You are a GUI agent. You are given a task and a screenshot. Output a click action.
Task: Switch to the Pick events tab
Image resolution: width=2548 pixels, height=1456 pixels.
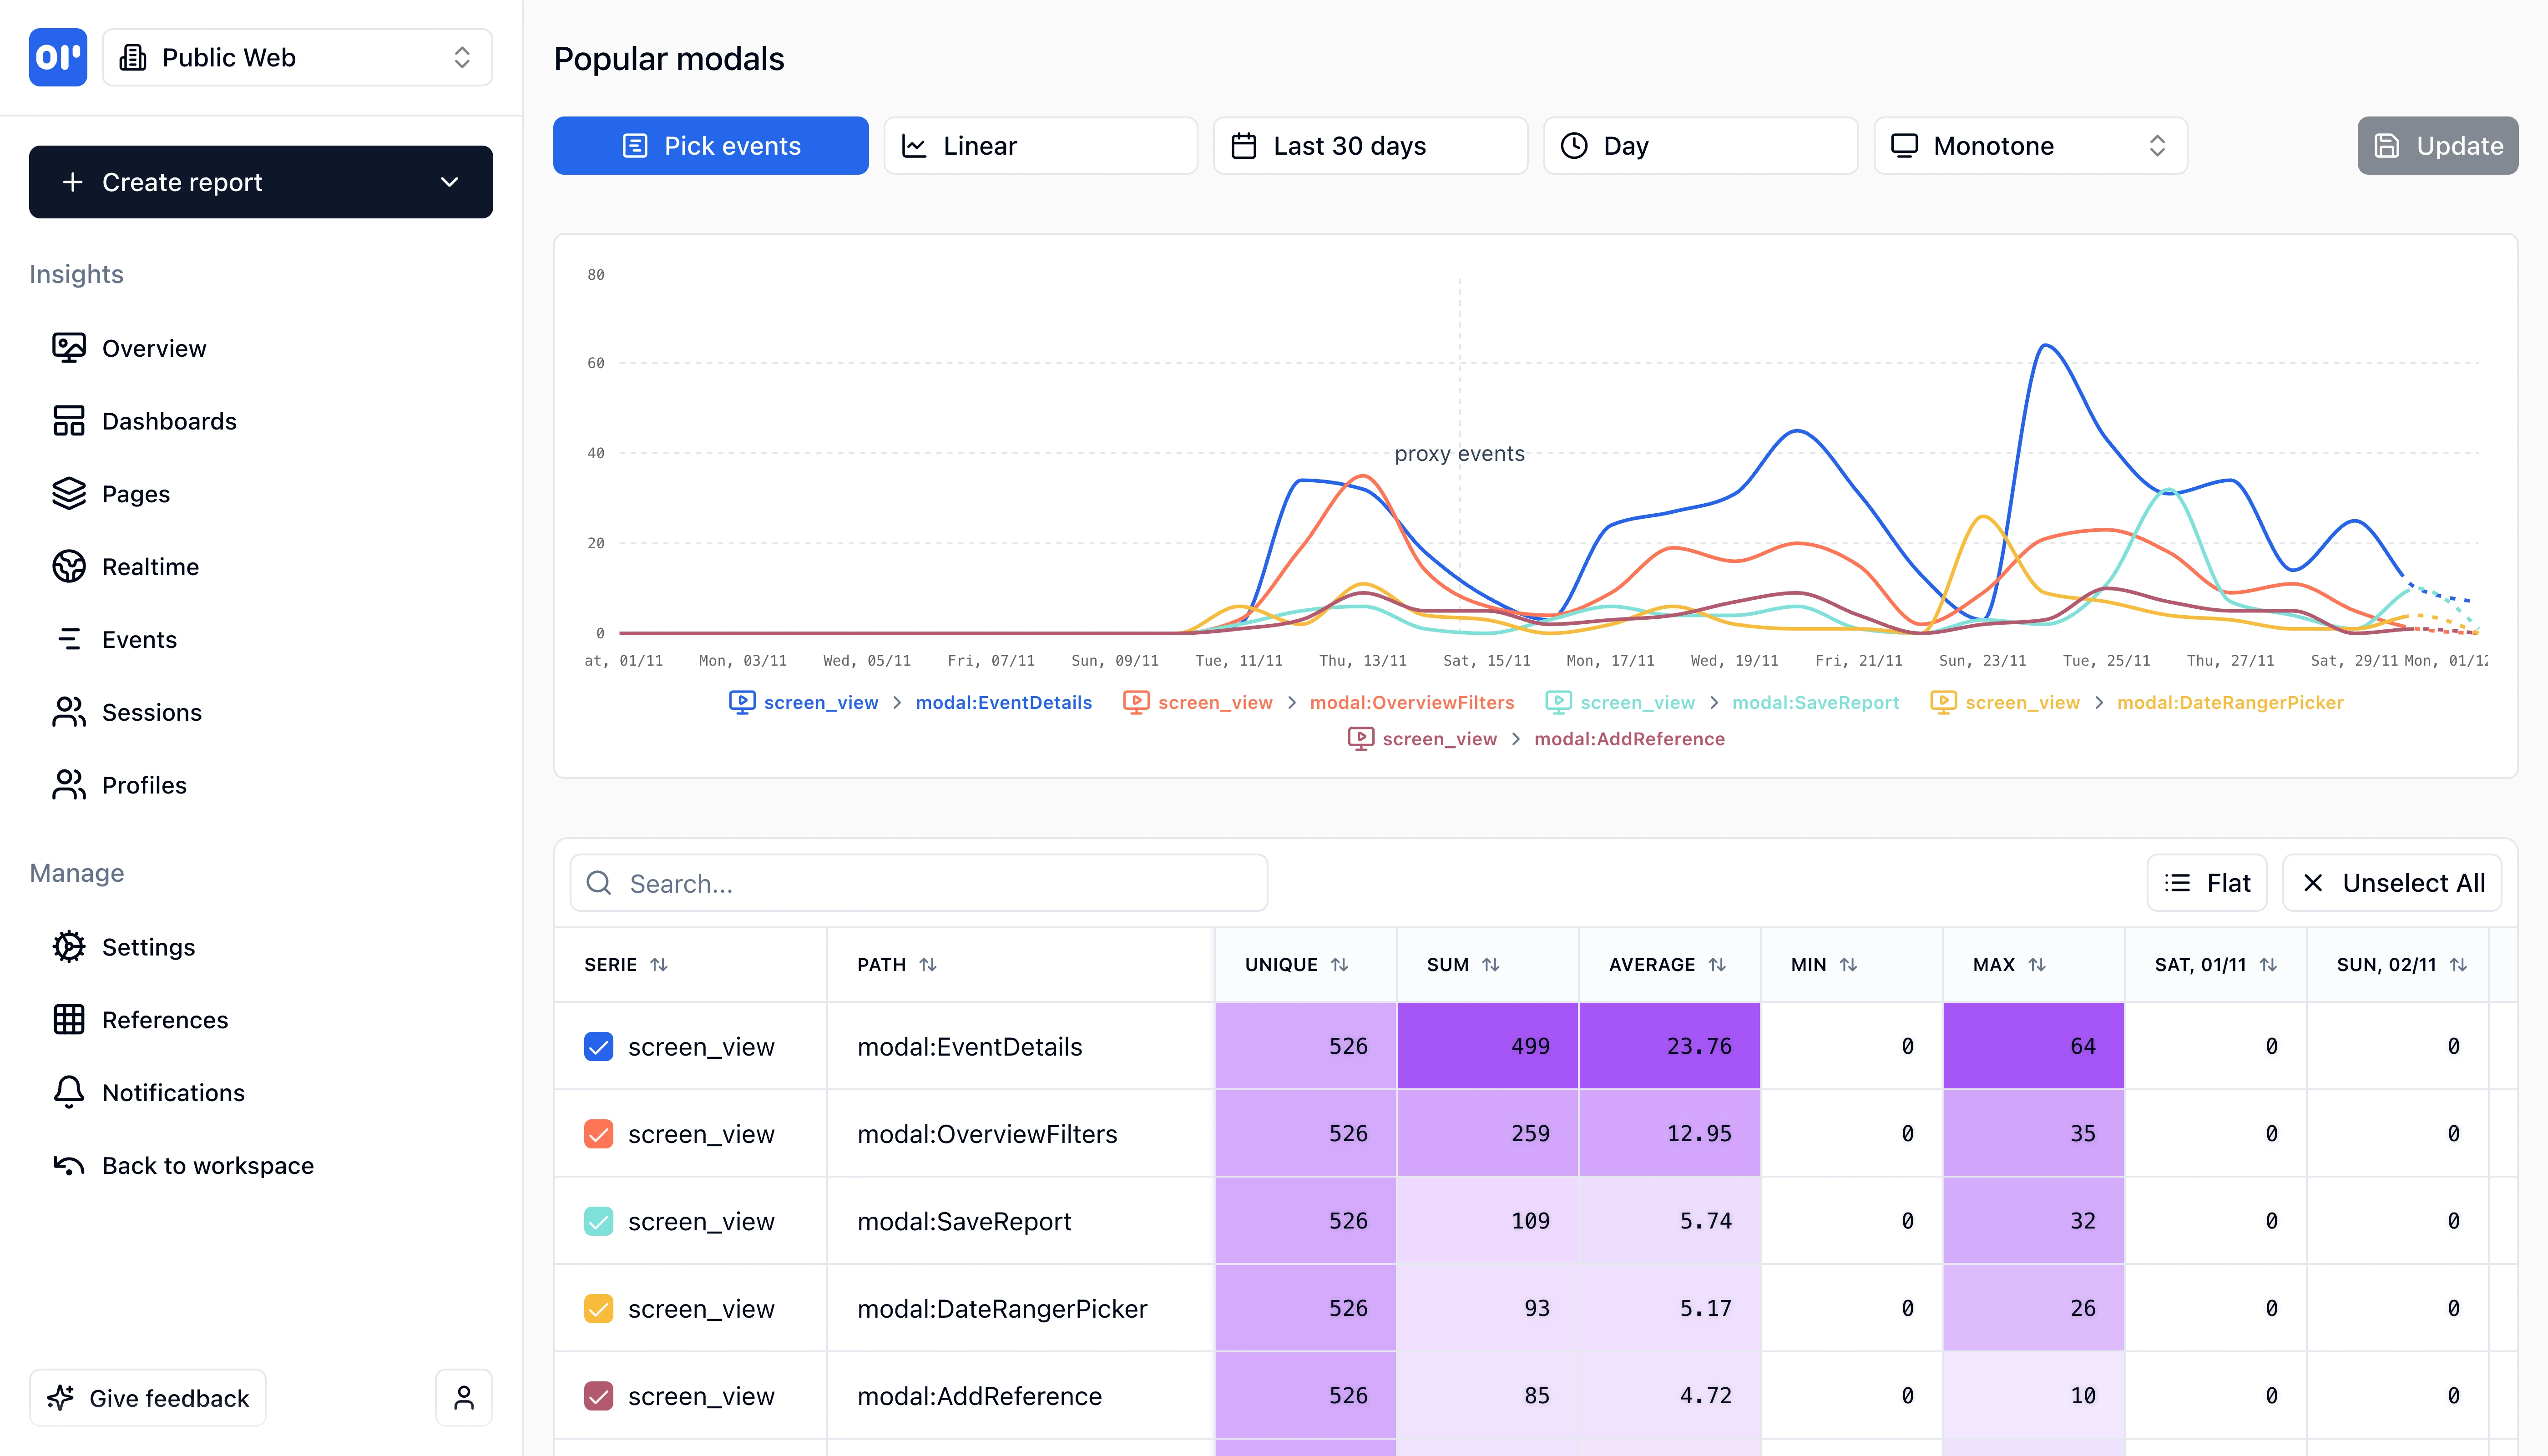coord(710,145)
